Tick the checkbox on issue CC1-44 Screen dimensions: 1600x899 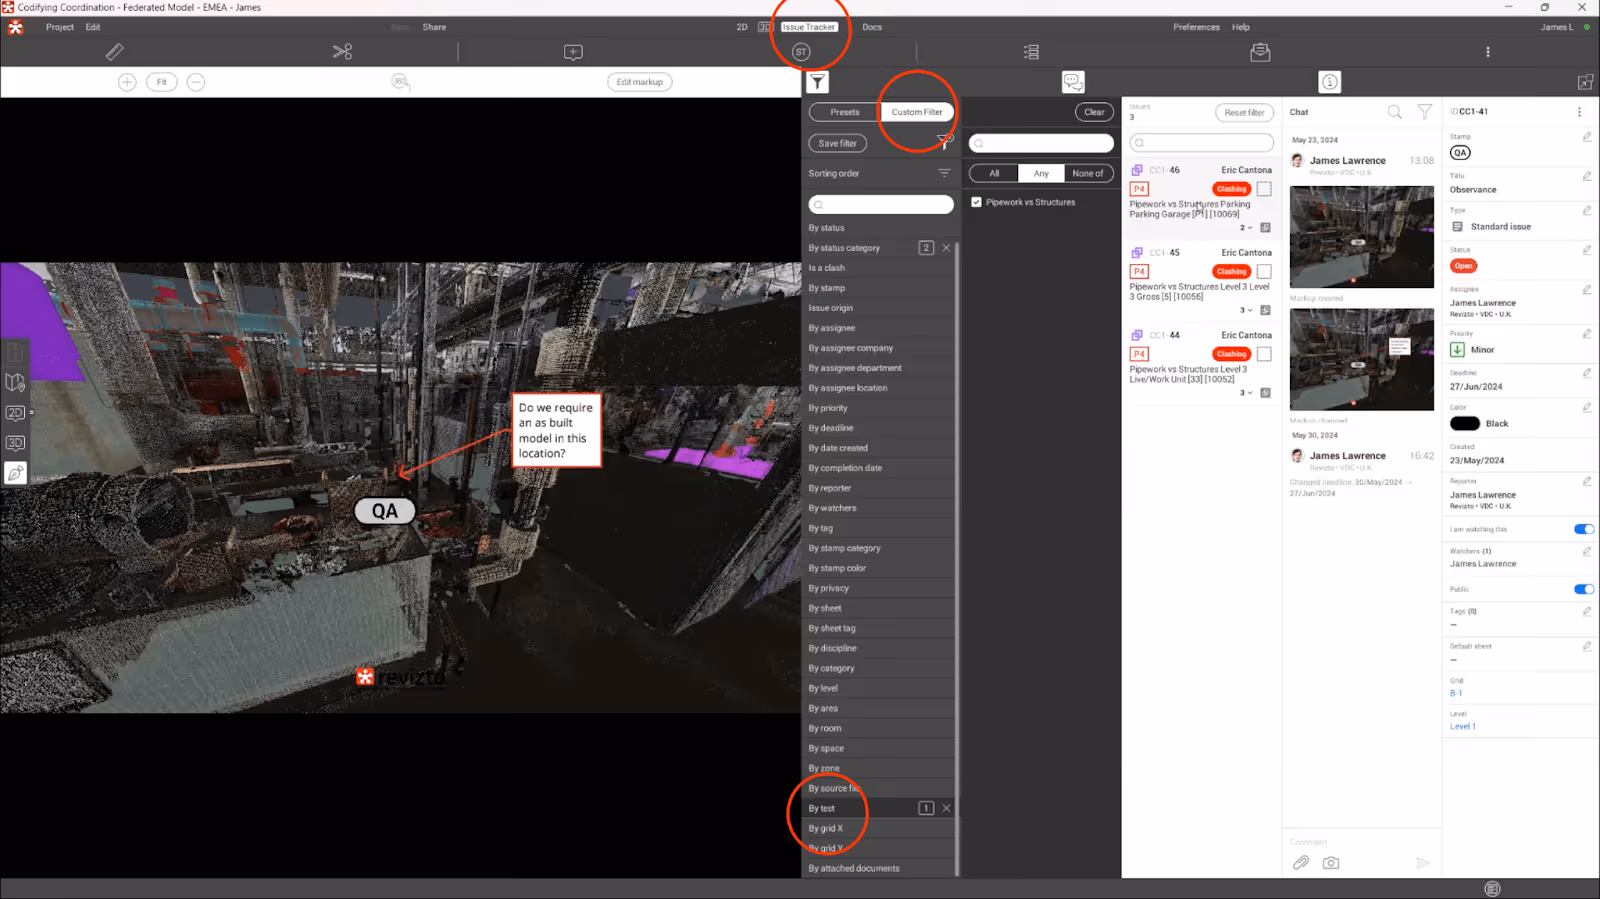click(x=1264, y=354)
